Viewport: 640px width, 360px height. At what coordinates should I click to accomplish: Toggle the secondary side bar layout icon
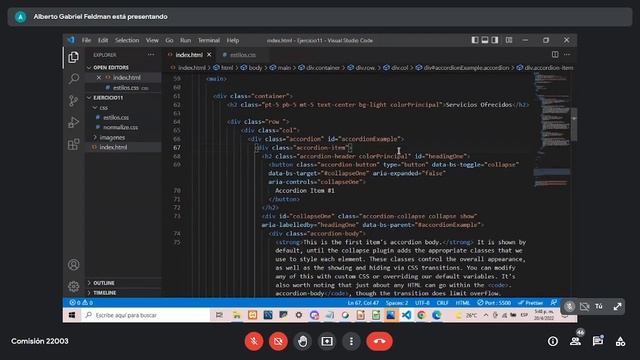pos(495,40)
